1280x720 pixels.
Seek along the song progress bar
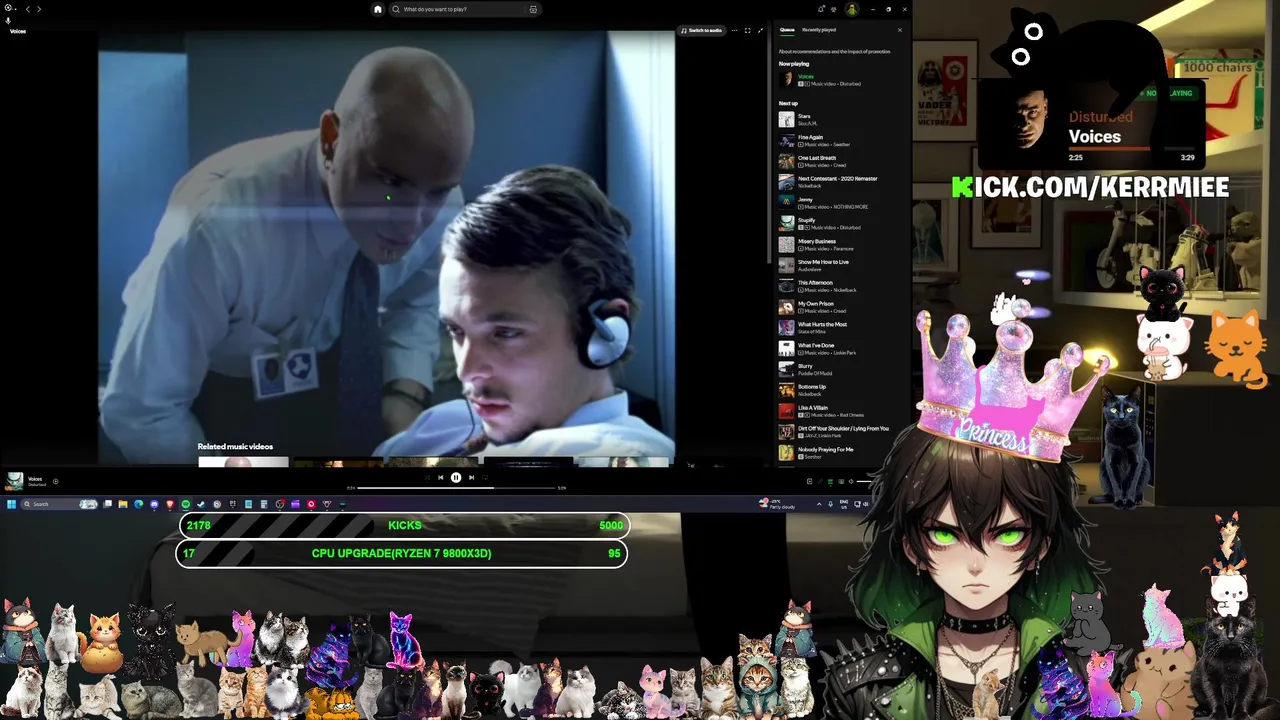pyautogui.click(x=456, y=488)
